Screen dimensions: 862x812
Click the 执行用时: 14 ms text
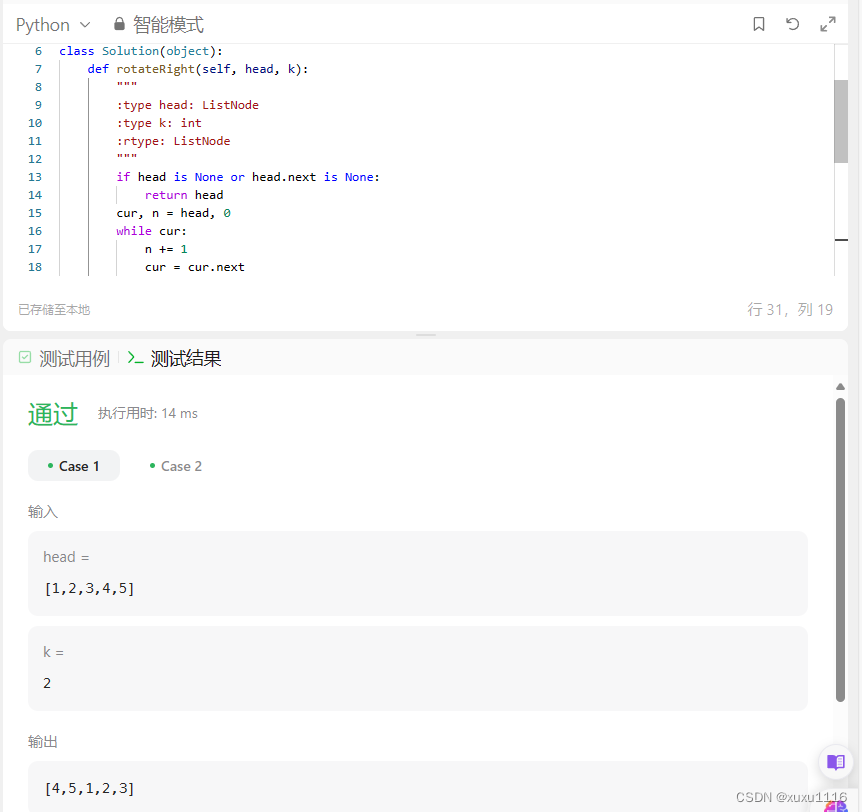[148, 413]
